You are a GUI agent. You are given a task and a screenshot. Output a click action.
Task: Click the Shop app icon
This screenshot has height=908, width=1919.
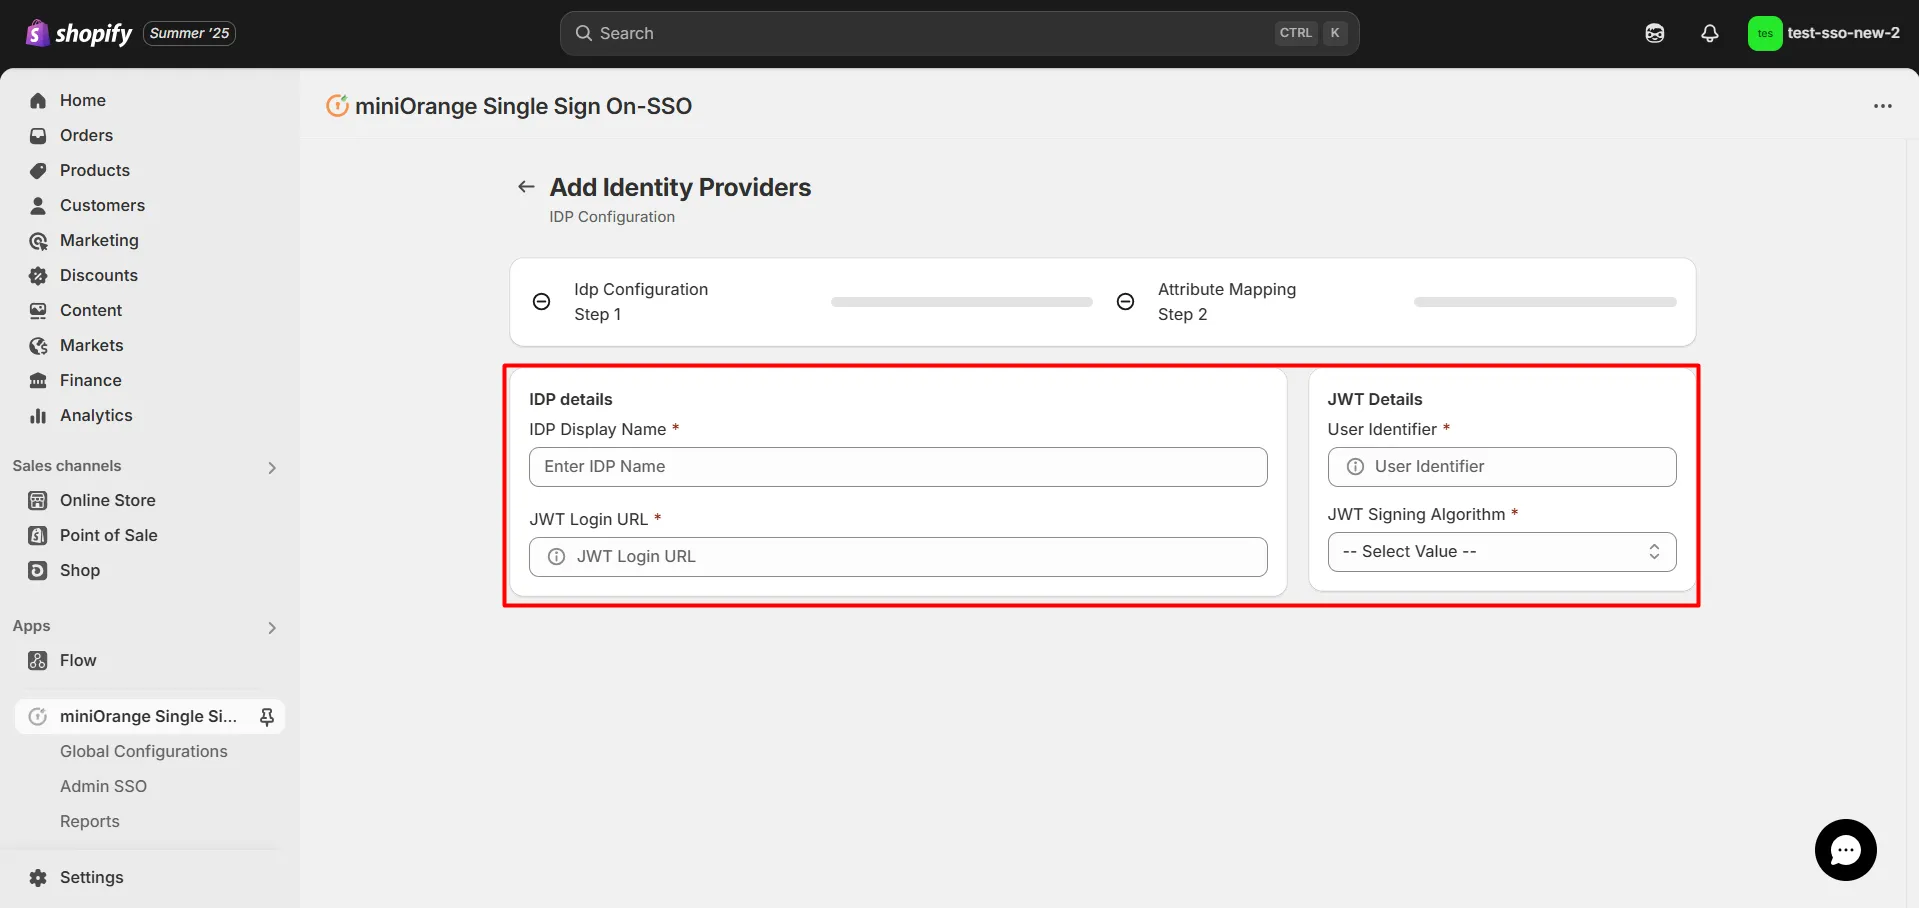38,570
